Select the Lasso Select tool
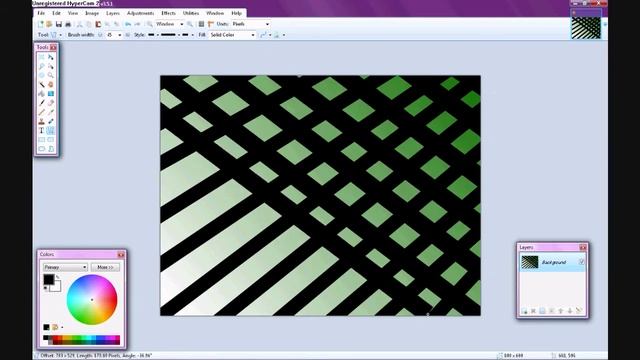 pyautogui.click(x=42, y=66)
